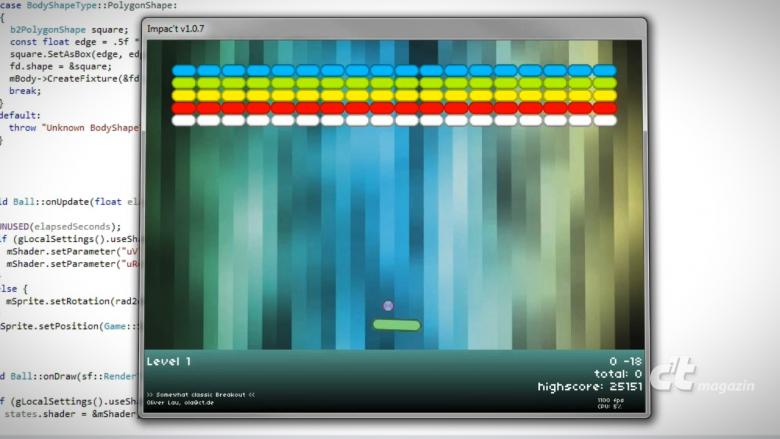Click 'Ball::onDraw(sf::Render' code line
Image resolution: width=780 pixels, height=439 pixels.
70,376
